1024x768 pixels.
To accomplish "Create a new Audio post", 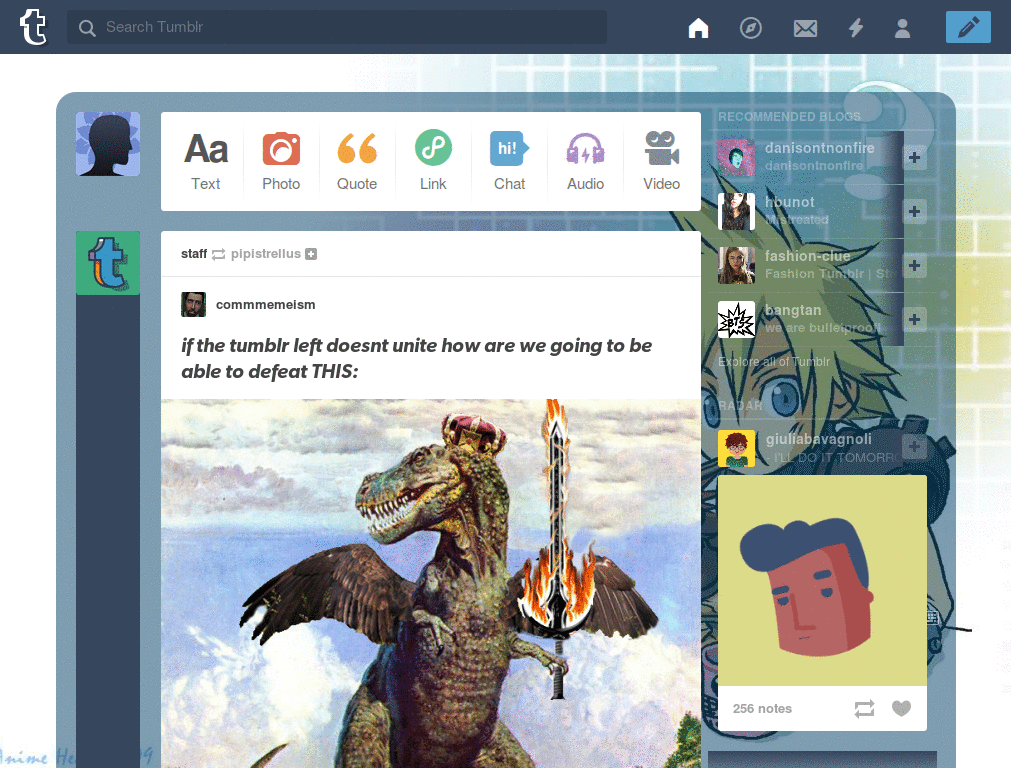I will (x=585, y=161).
